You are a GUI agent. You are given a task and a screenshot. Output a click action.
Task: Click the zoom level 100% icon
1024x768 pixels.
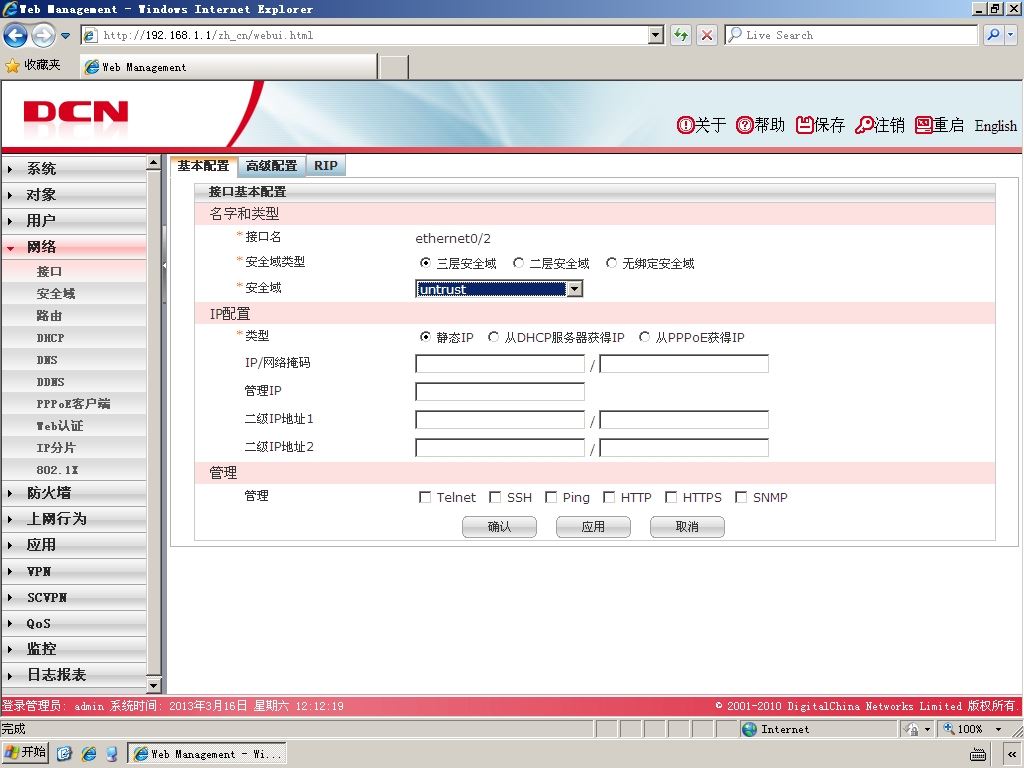pos(949,729)
